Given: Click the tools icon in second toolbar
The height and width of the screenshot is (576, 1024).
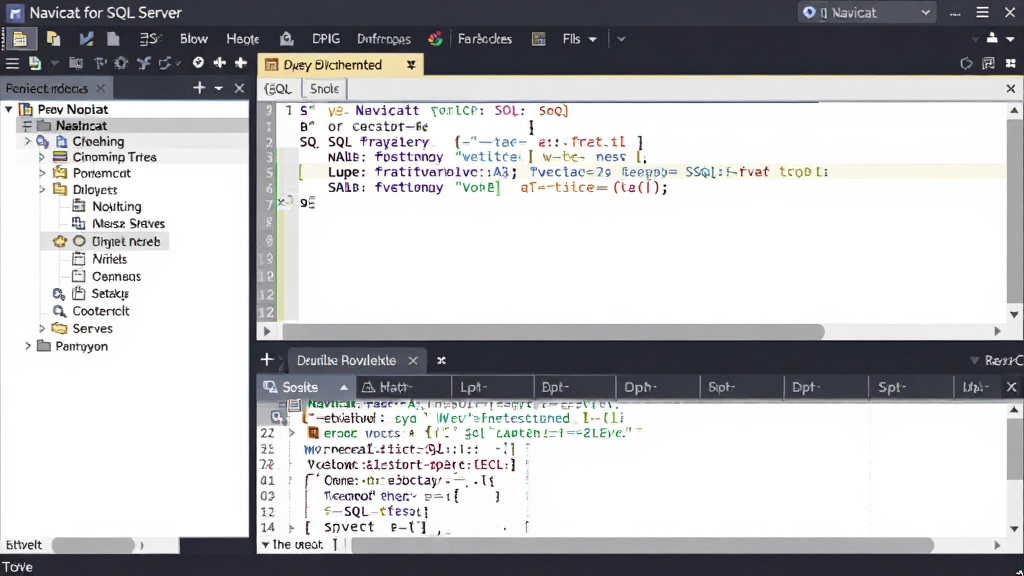Looking at the screenshot, I should (x=144, y=63).
